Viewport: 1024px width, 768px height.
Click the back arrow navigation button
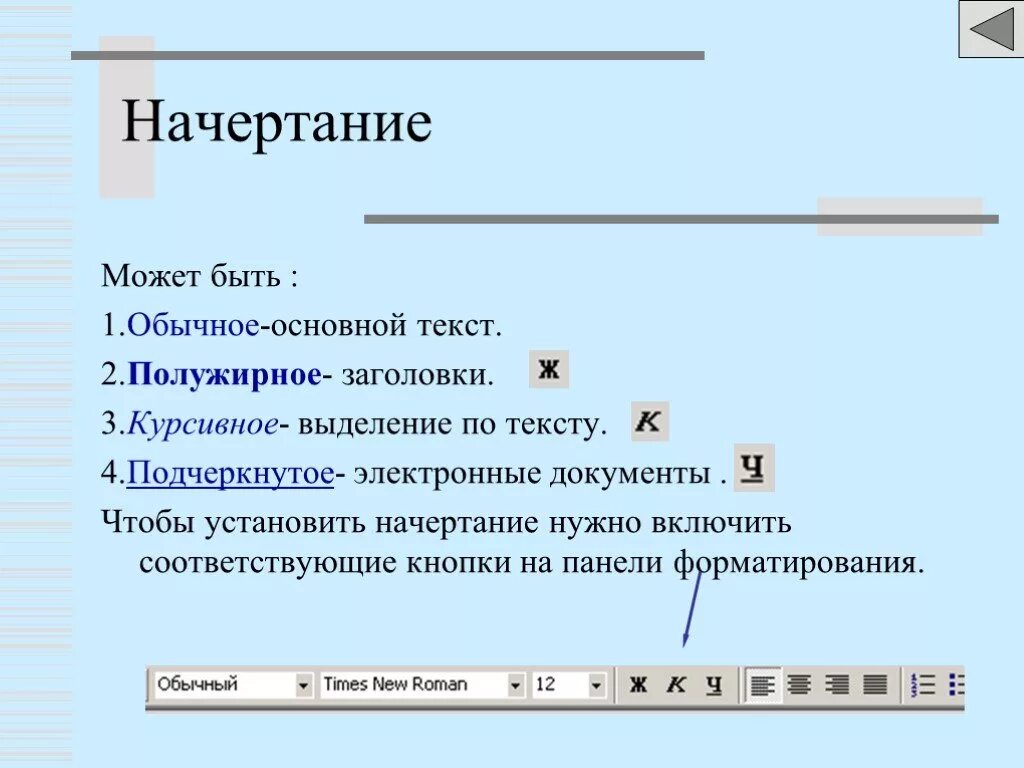tap(991, 29)
